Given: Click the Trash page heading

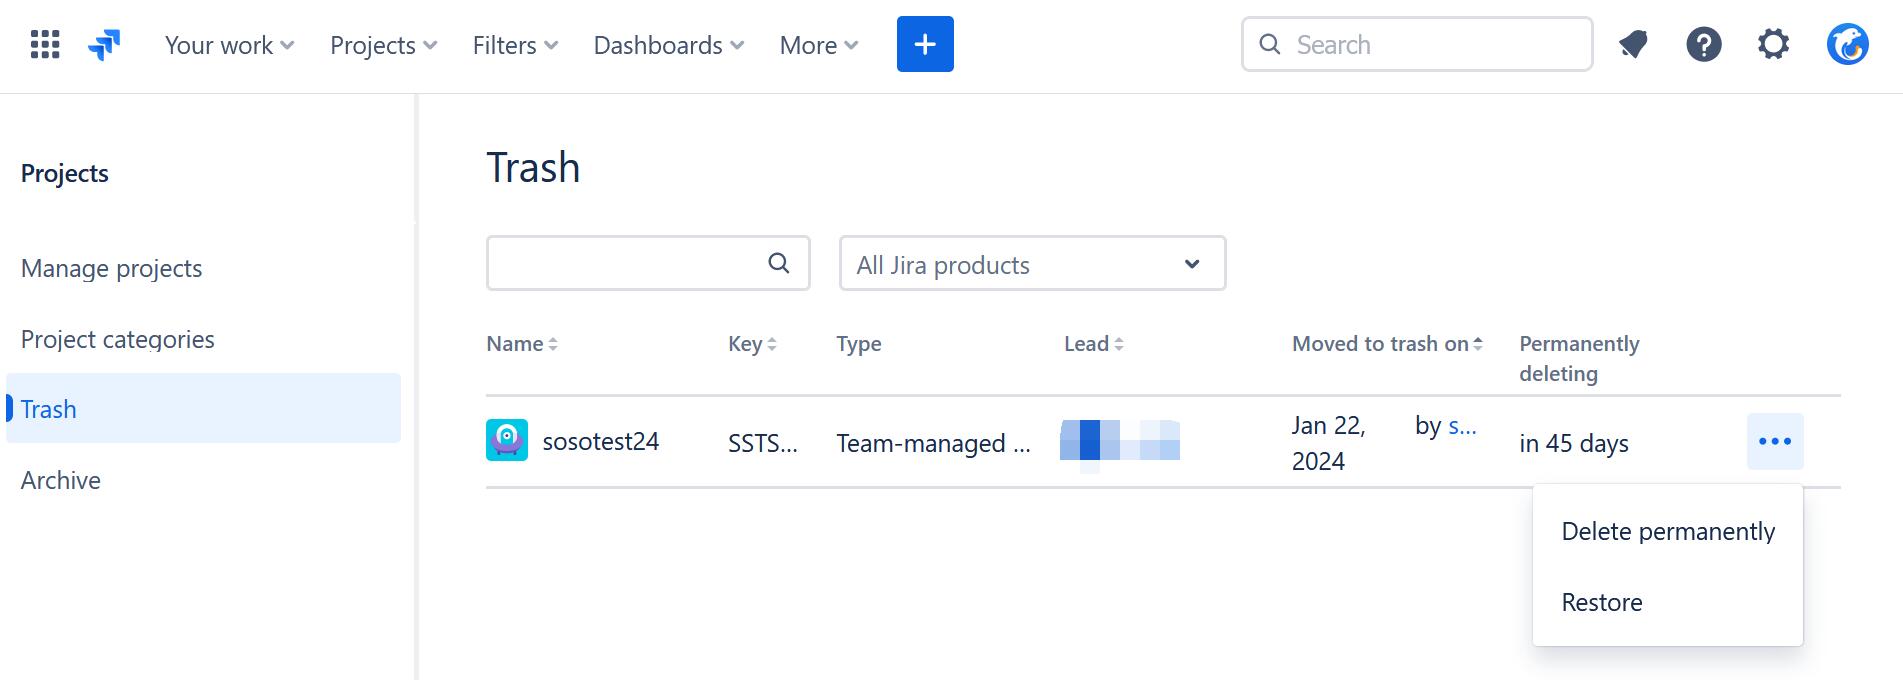Looking at the screenshot, I should pos(533,167).
